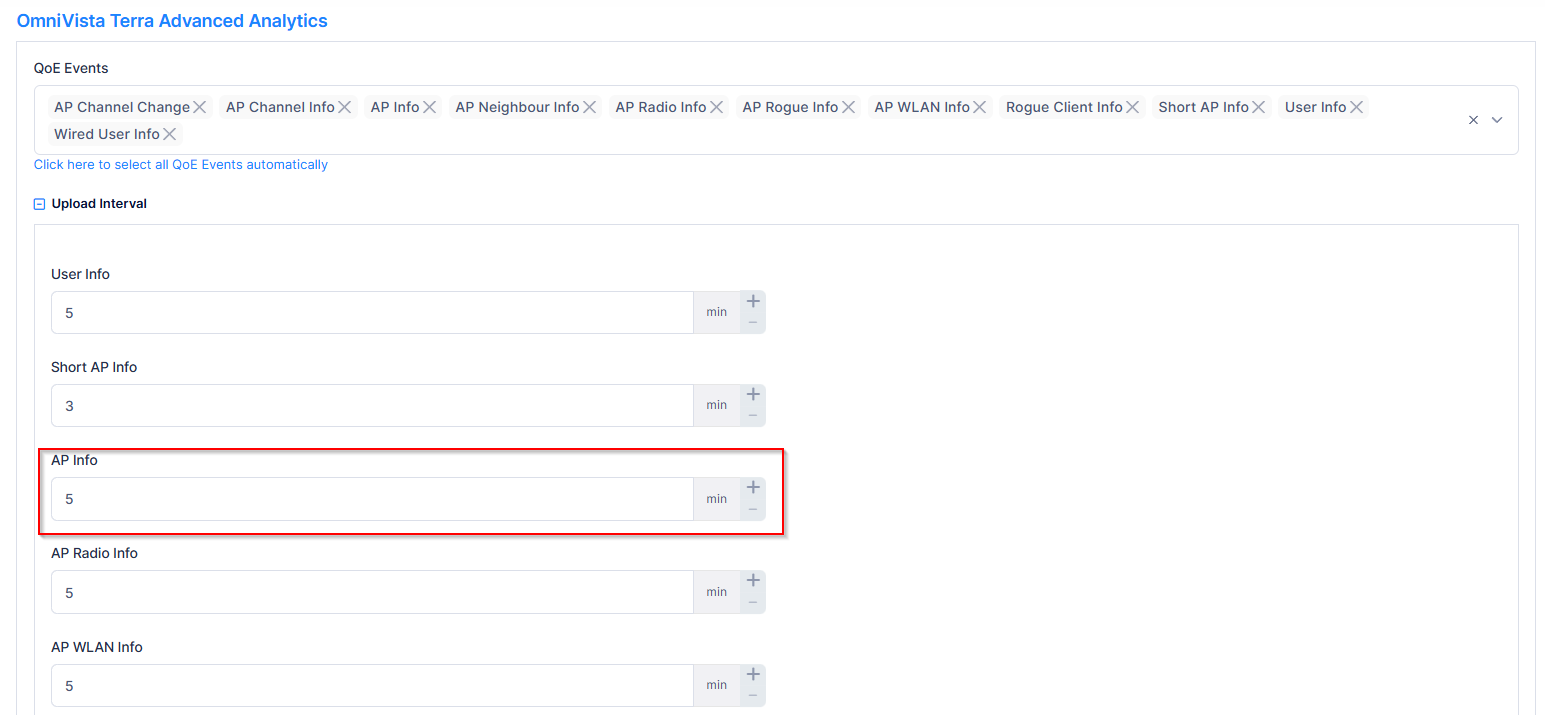Collapse the Upload Interval section

[x=40, y=204]
